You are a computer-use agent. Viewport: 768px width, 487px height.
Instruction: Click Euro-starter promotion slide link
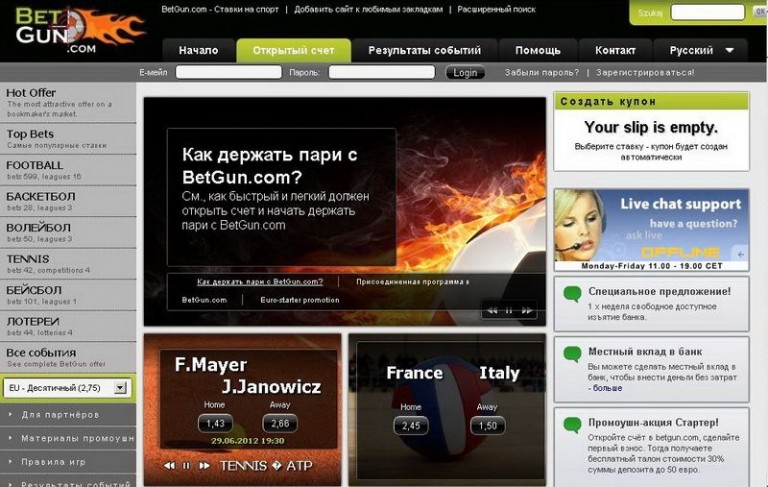tap(300, 300)
